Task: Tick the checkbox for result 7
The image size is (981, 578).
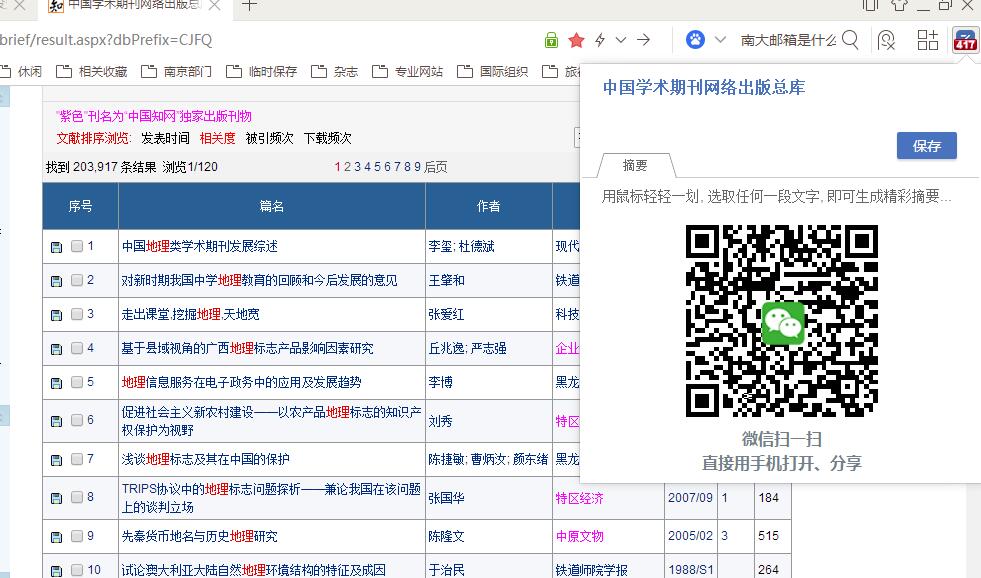Action: pos(77,459)
